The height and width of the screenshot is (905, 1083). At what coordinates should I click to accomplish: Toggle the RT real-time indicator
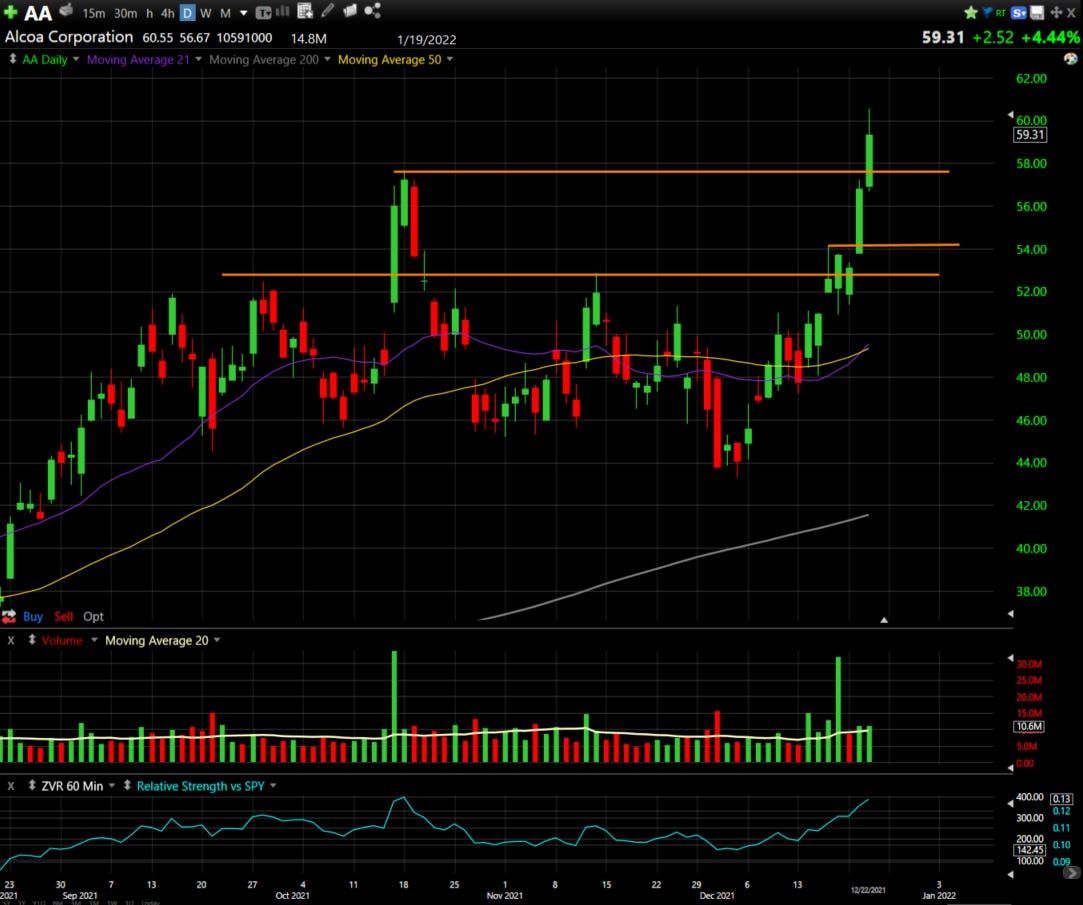[1000, 12]
